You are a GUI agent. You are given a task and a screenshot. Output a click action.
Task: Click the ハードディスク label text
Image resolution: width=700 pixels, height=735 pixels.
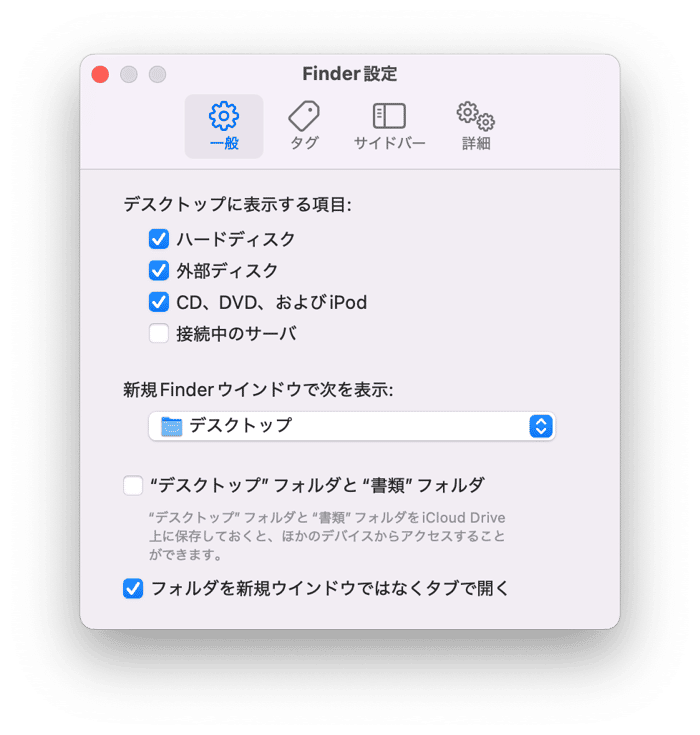[x=236, y=239]
